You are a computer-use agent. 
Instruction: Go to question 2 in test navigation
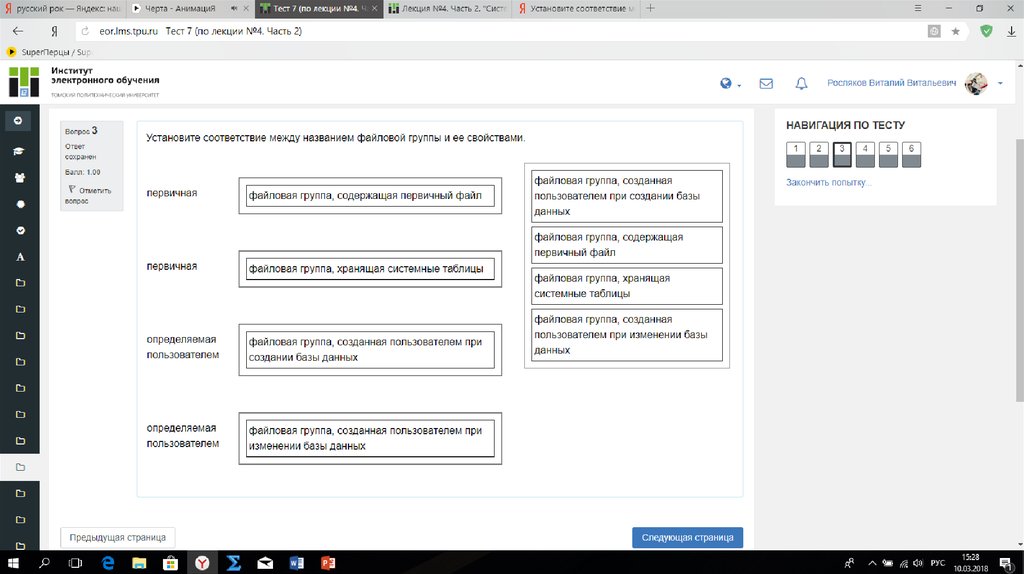[x=818, y=155]
